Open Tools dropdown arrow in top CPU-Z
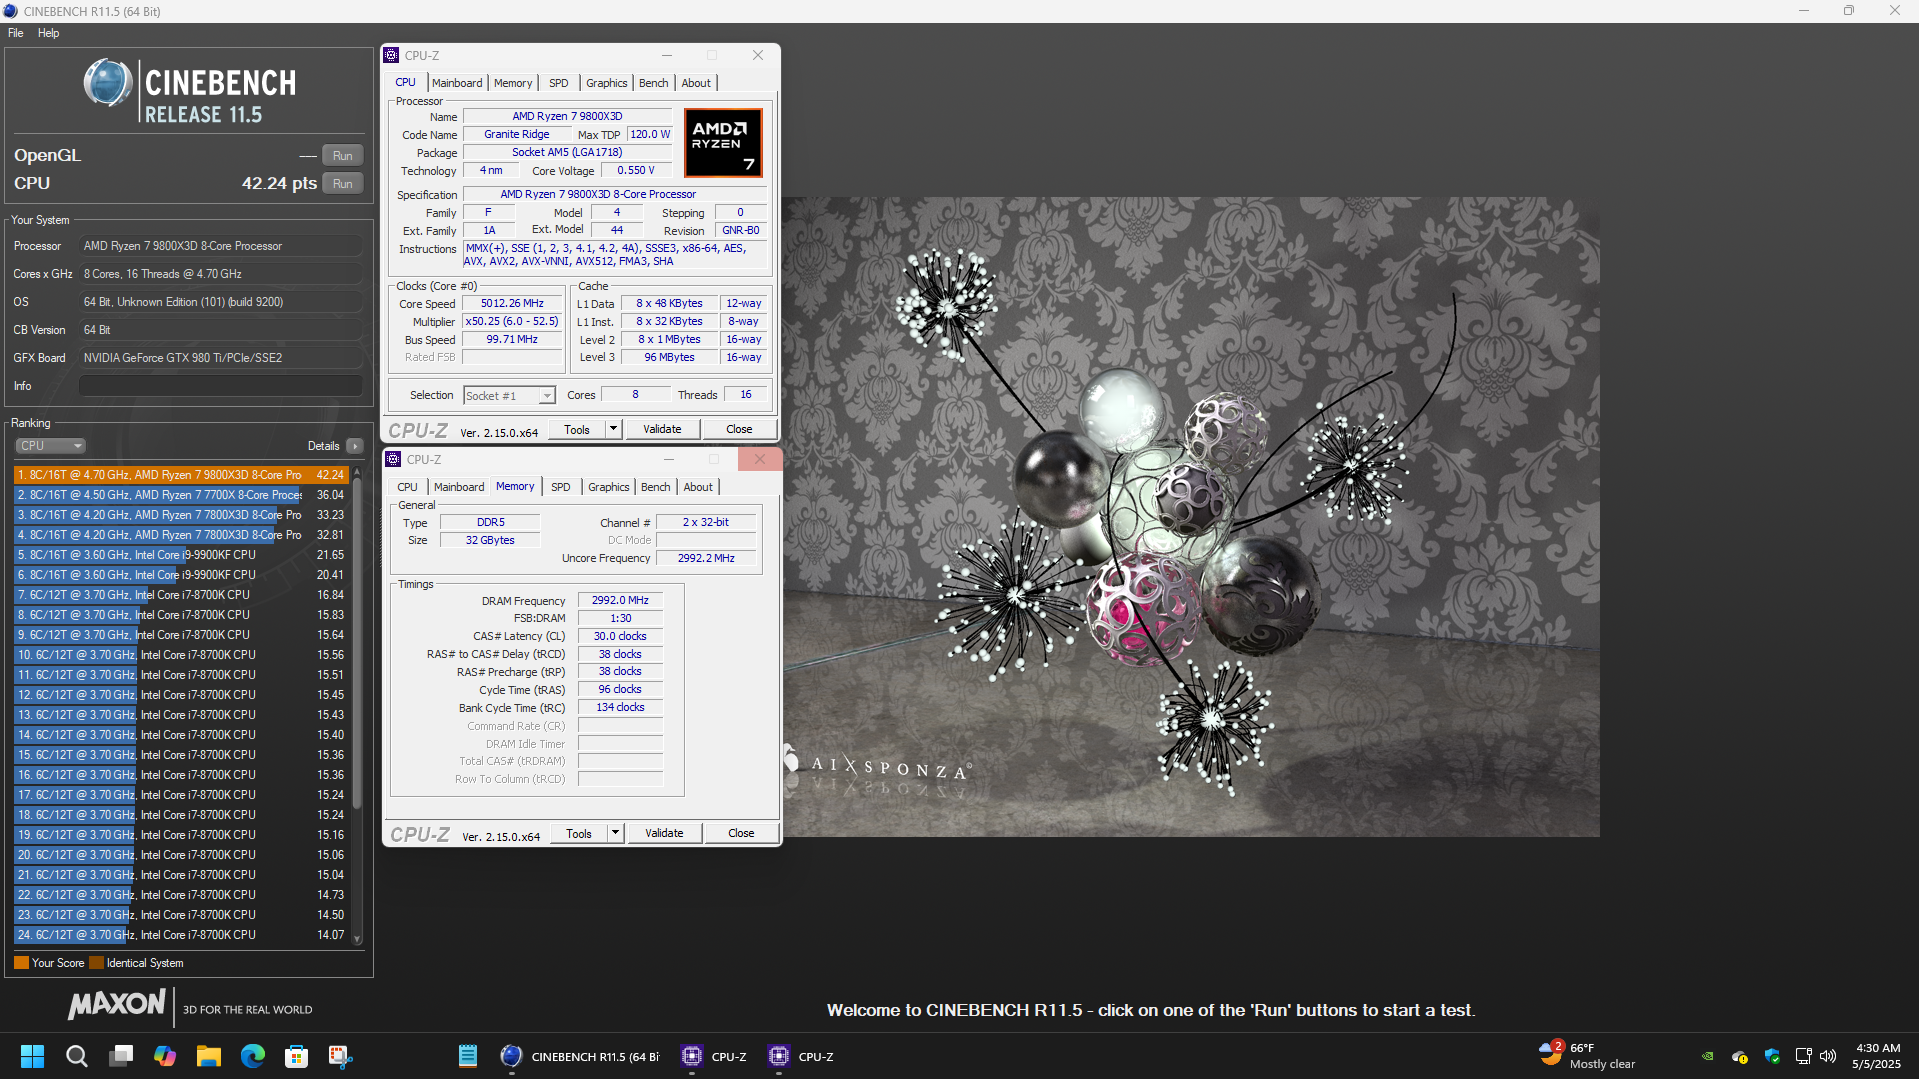Image resolution: width=1919 pixels, height=1079 pixels. [614, 429]
